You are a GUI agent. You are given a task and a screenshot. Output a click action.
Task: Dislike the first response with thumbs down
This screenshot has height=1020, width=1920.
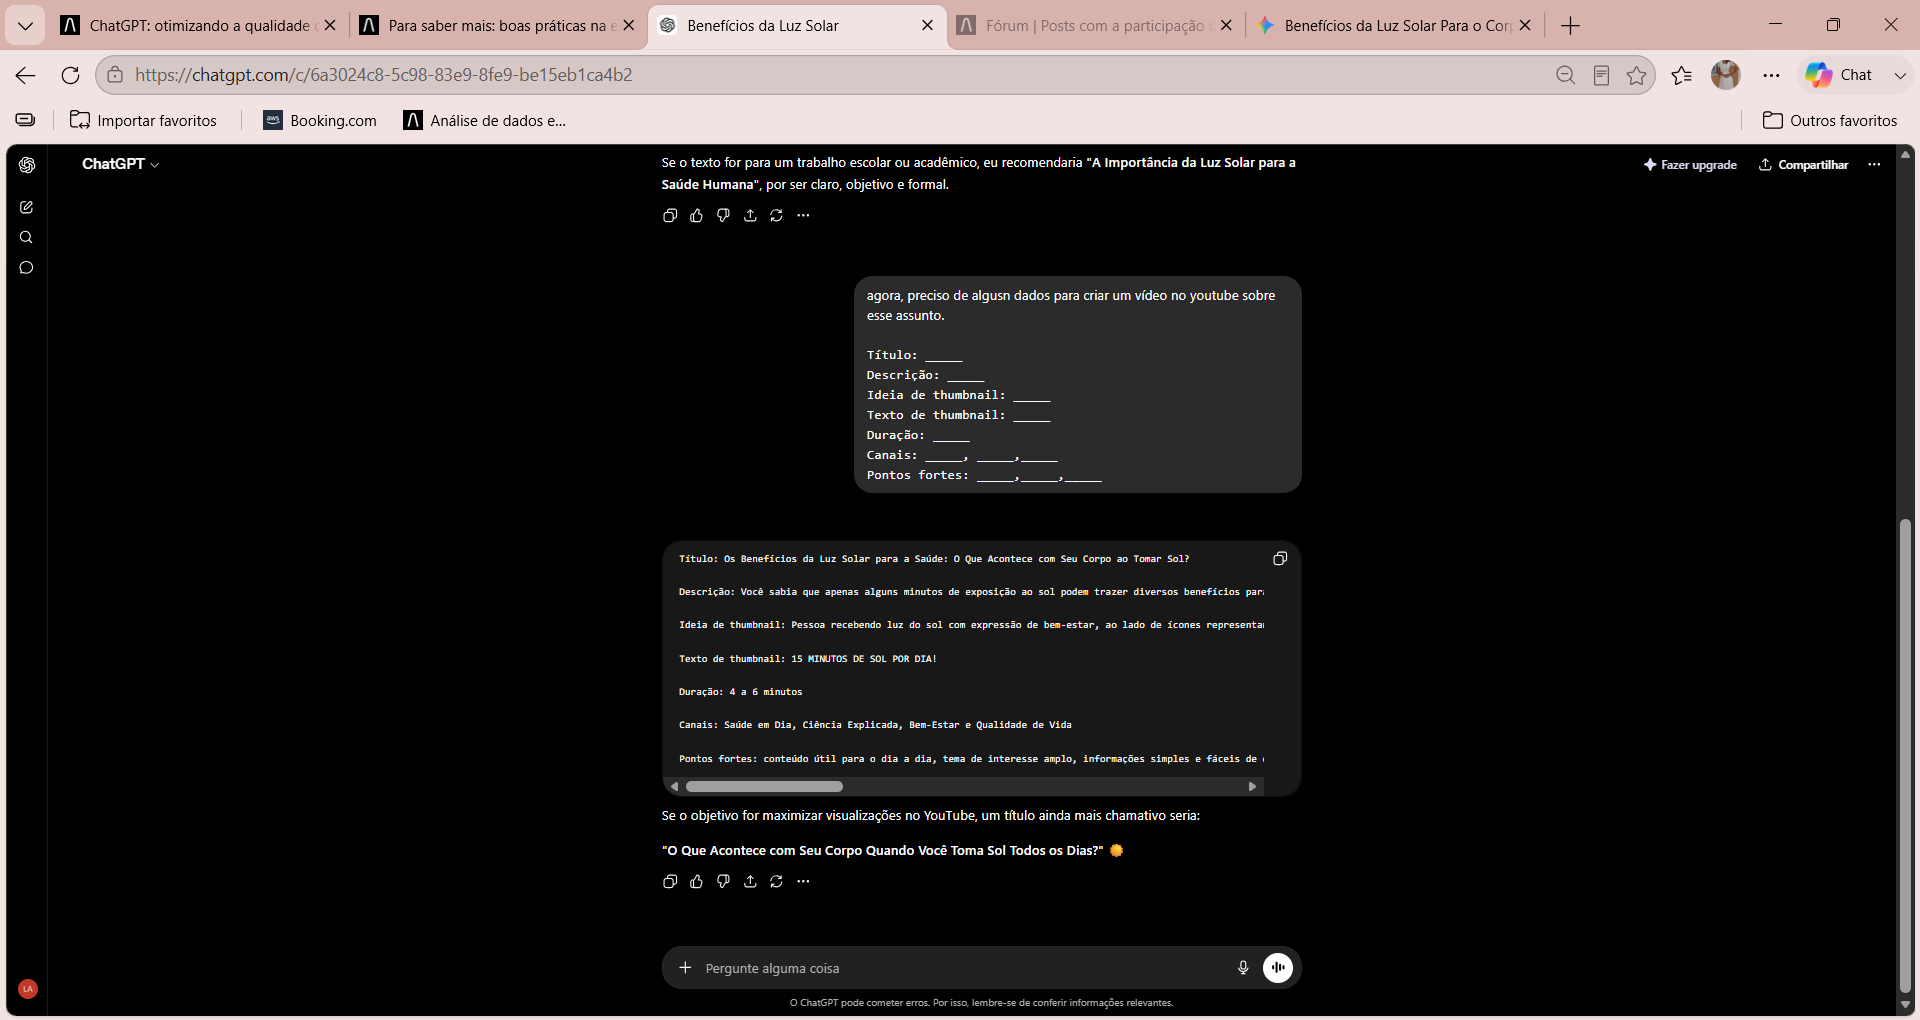pos(723,215)
